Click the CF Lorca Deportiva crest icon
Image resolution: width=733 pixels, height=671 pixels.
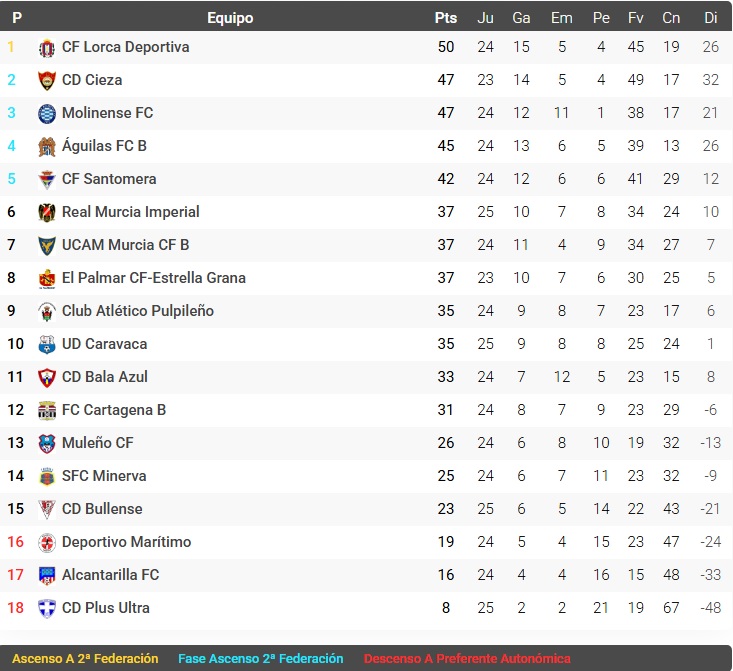47,48
